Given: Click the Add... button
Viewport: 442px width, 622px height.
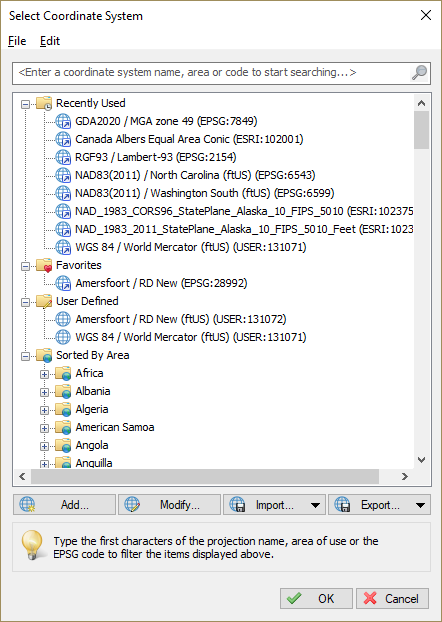Looking at the screenshot, I should click(x=64, y=505).
